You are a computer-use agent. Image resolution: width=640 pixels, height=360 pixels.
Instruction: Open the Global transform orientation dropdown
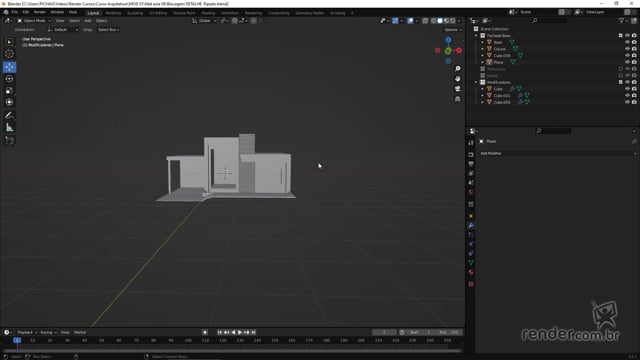point(204,20)
